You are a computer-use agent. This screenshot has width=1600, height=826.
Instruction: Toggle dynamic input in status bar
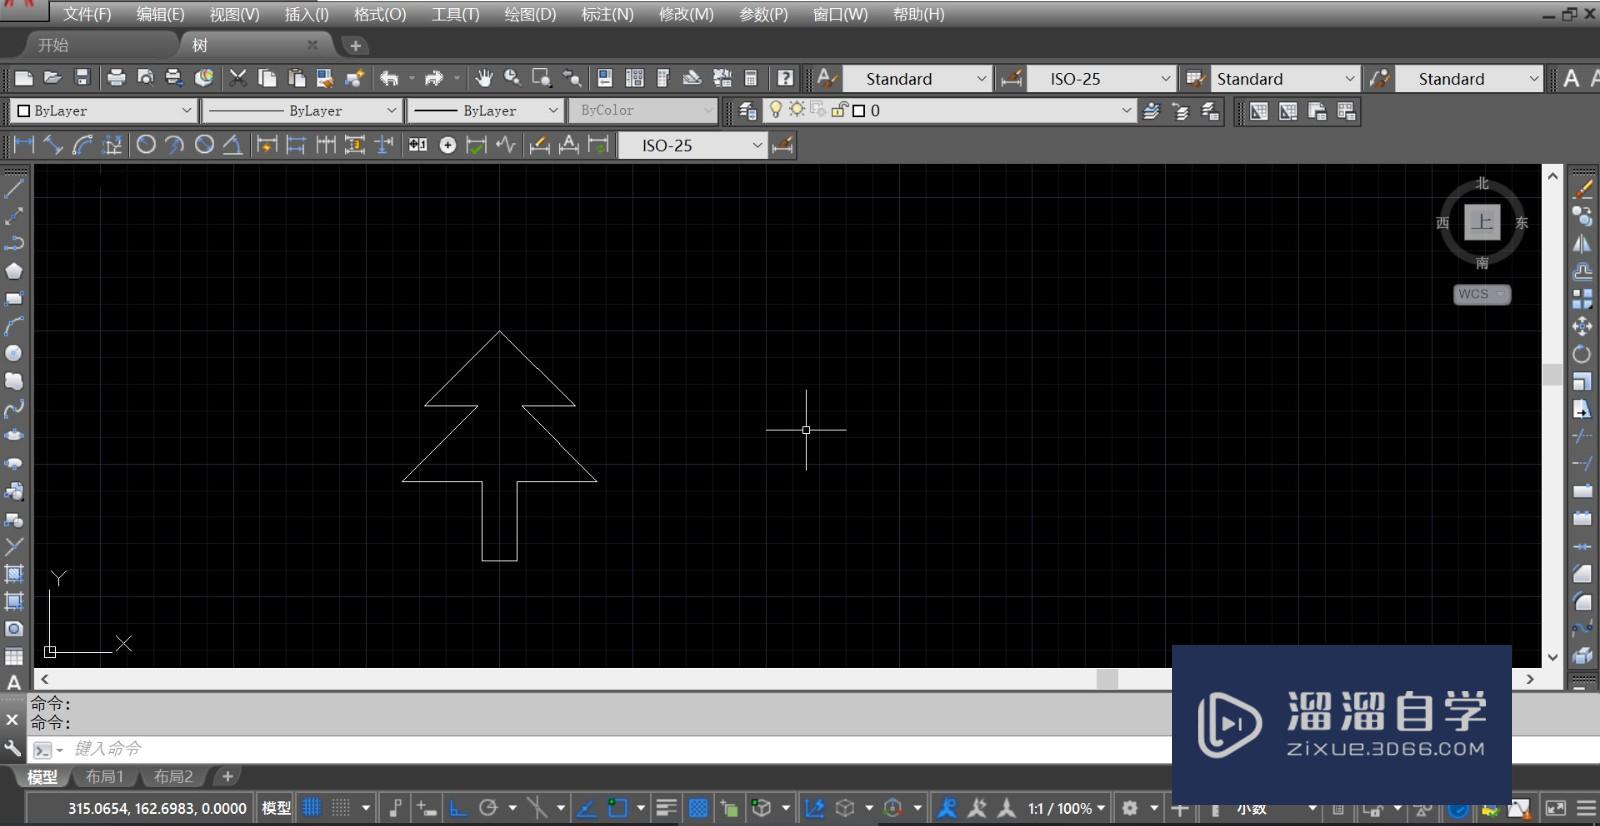426,807
